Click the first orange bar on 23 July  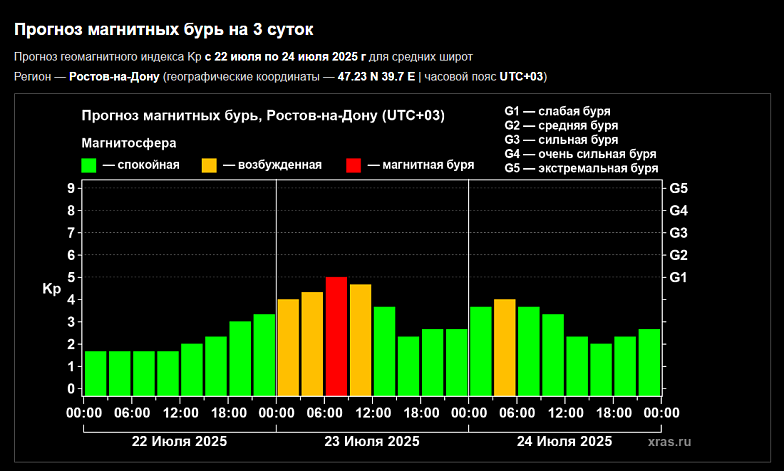tap(288, 348)
